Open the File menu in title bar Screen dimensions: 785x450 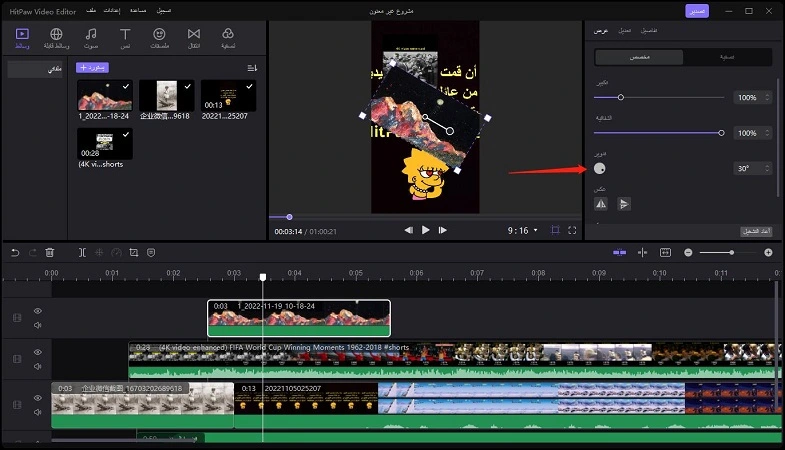pyautogui.click(x=91, y=11)
